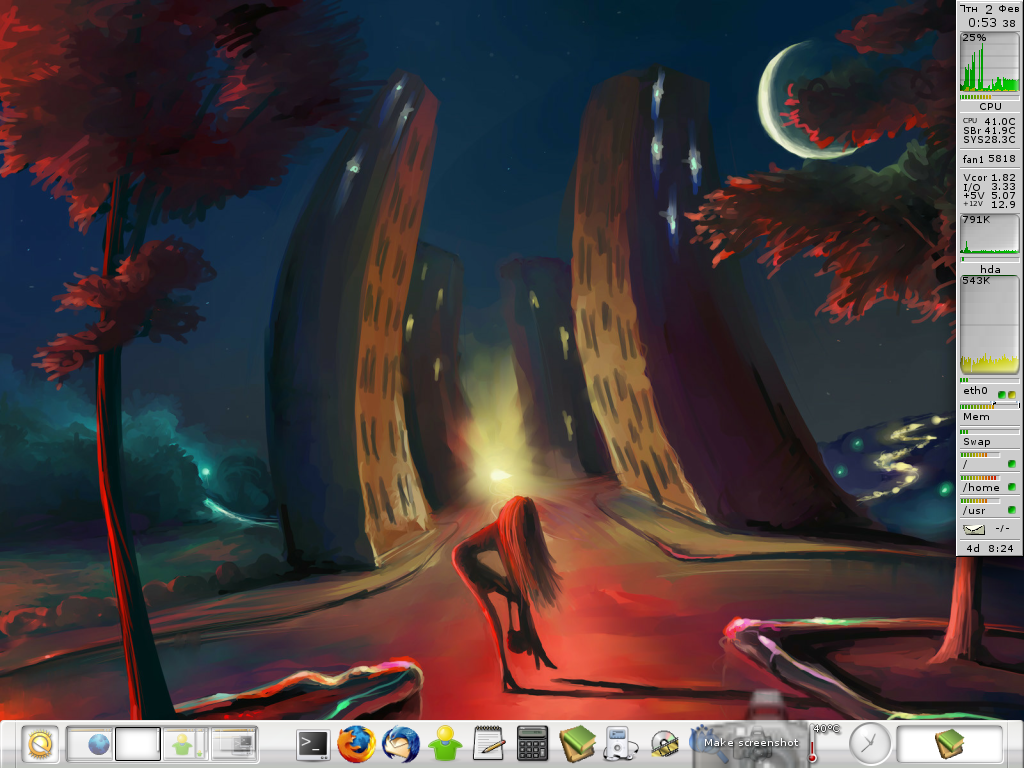Toggle the / filesystem mount LED
This screenshot has width=1024, height=768.
coord(1012,464)
